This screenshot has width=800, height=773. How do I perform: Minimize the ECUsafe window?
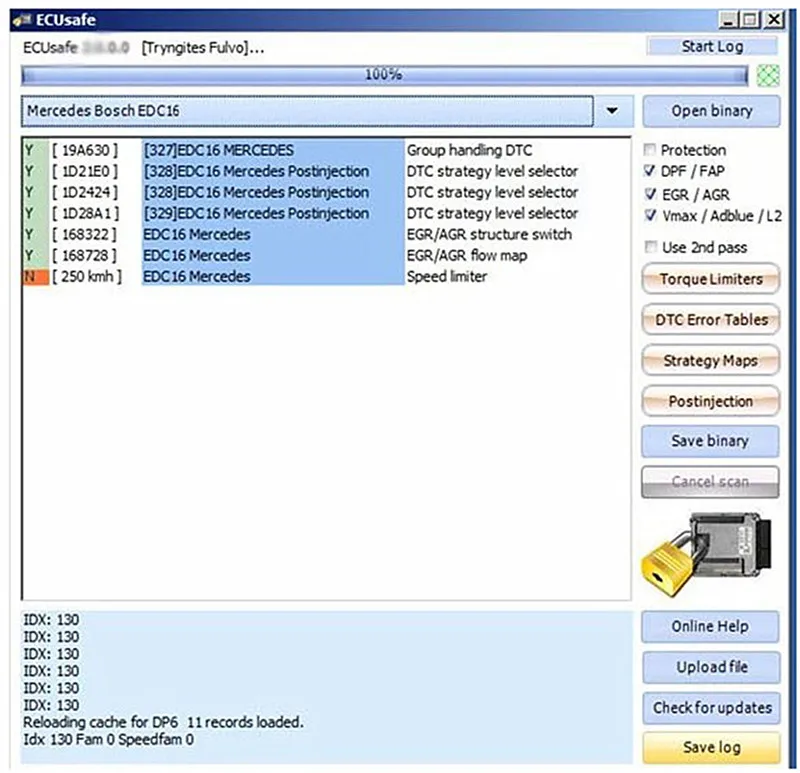click(x=728, y=20)
